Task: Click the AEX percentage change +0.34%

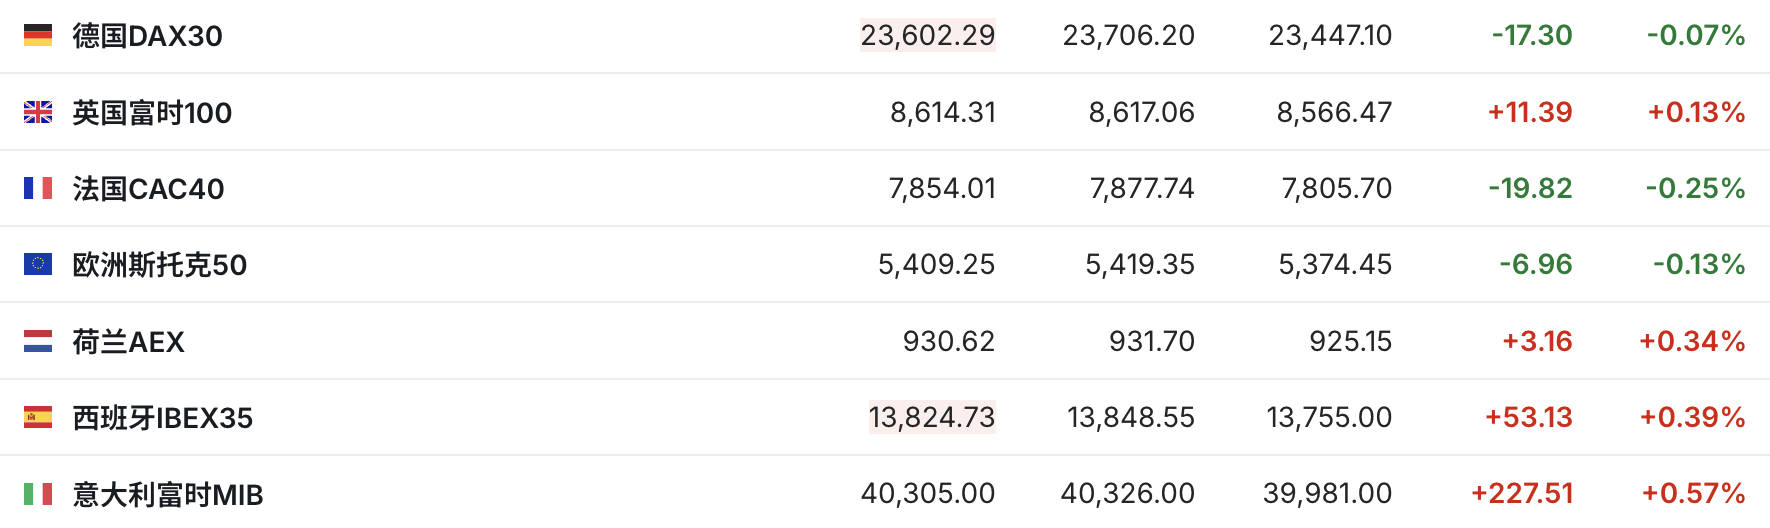Action: pos(1692,341)
